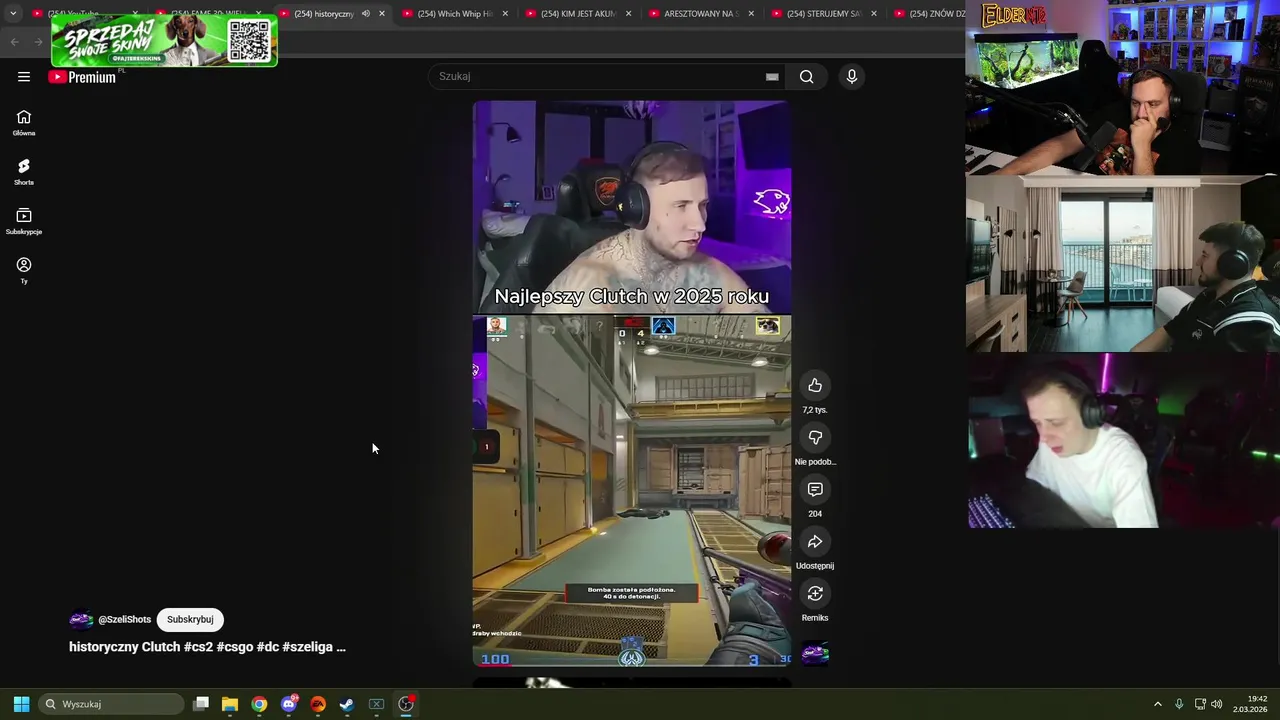Open OBS Studio from the taskbar
Image resolution: width=1280 pixels, height=720 pixels.
click(x=406, y=704)
